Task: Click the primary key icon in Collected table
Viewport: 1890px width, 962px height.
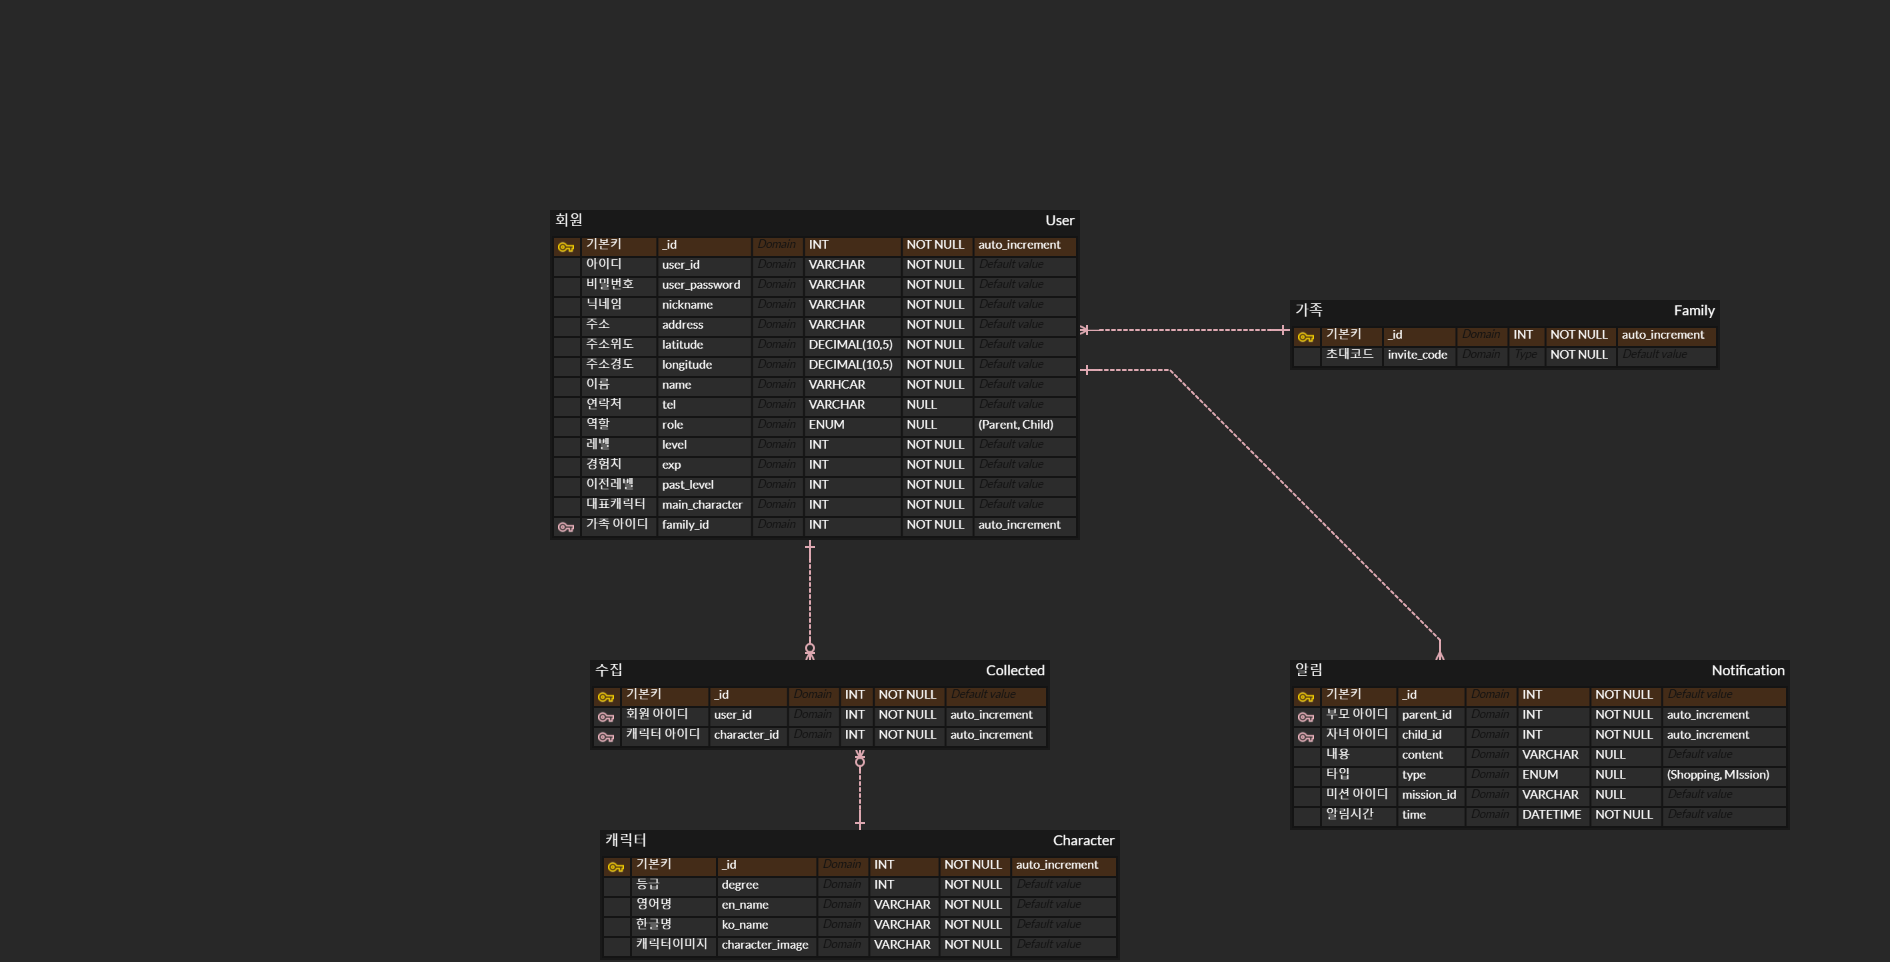Action: tap(606, 697)
